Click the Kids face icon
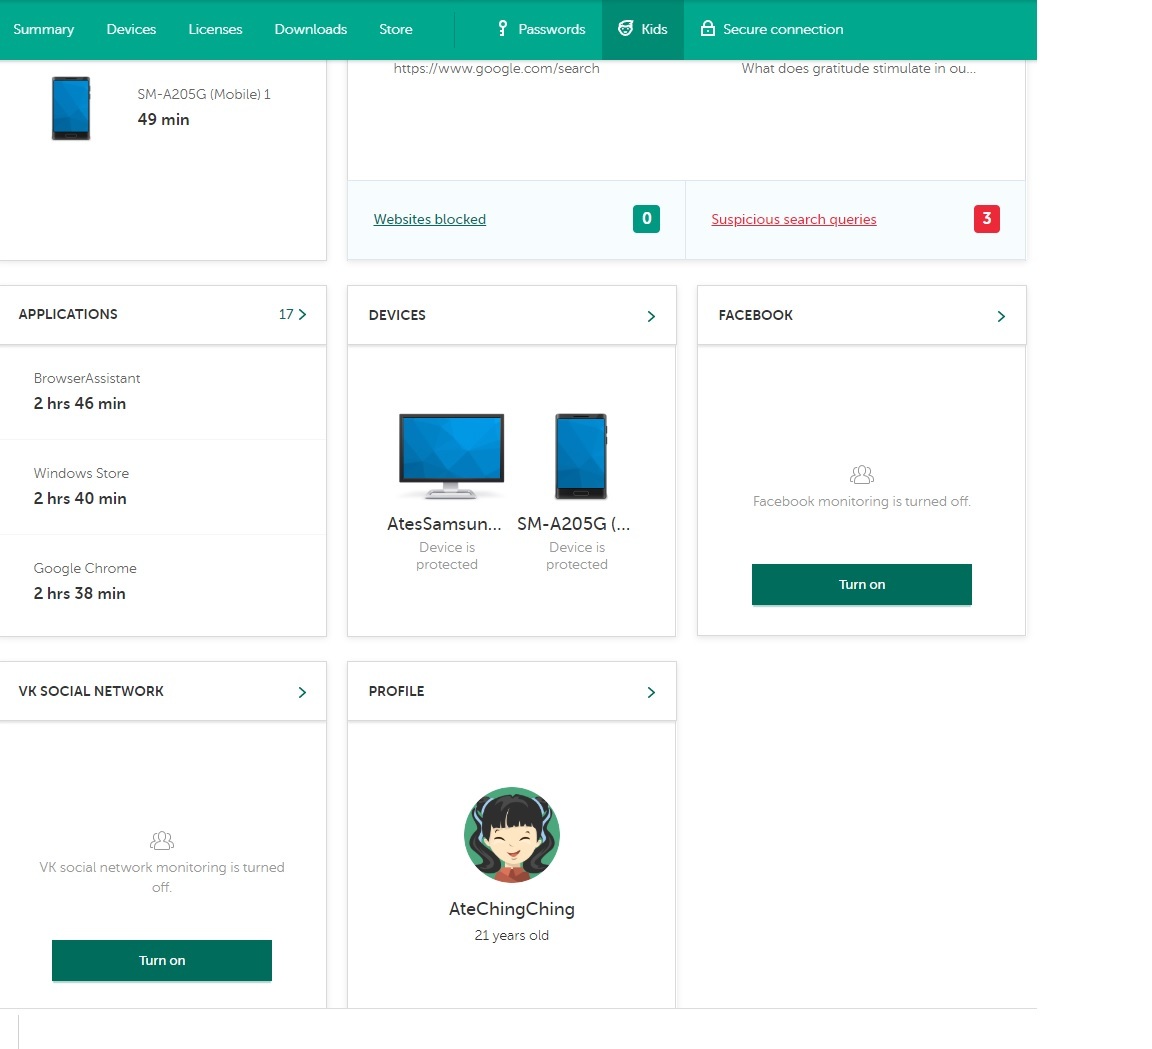This screenshot has width=1152, height=1049. coord(625,29)
